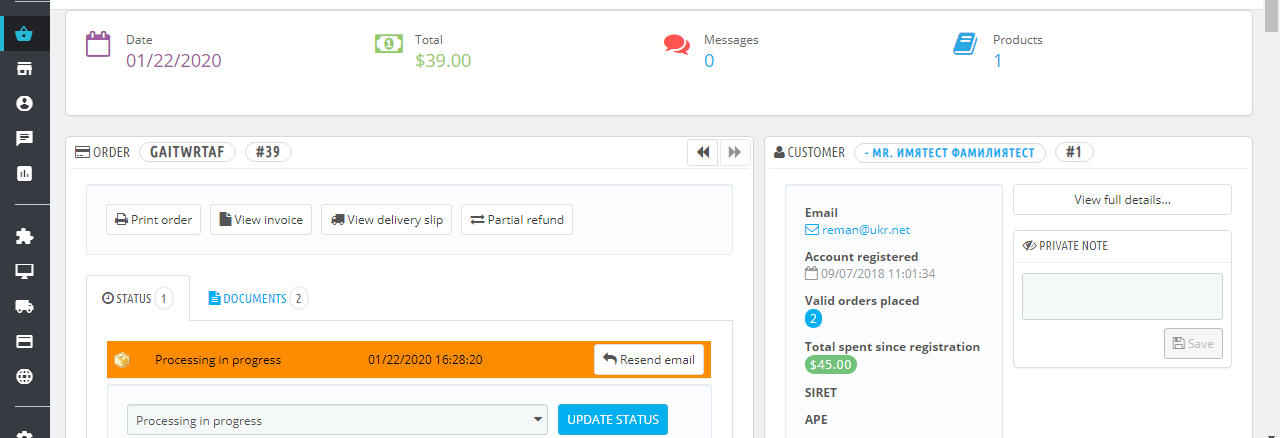
Task: Open the Customer Service chat icon in sidebar
Action: 25,139
